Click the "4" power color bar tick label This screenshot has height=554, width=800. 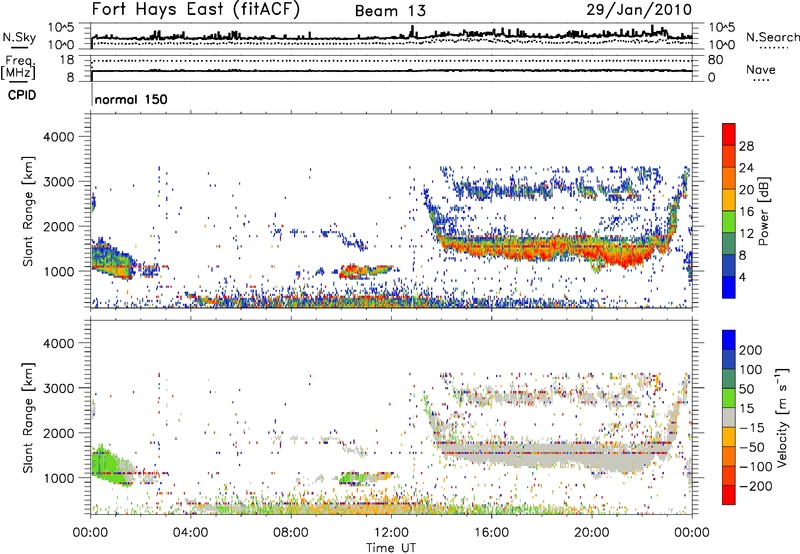click(x=742, y=277)
